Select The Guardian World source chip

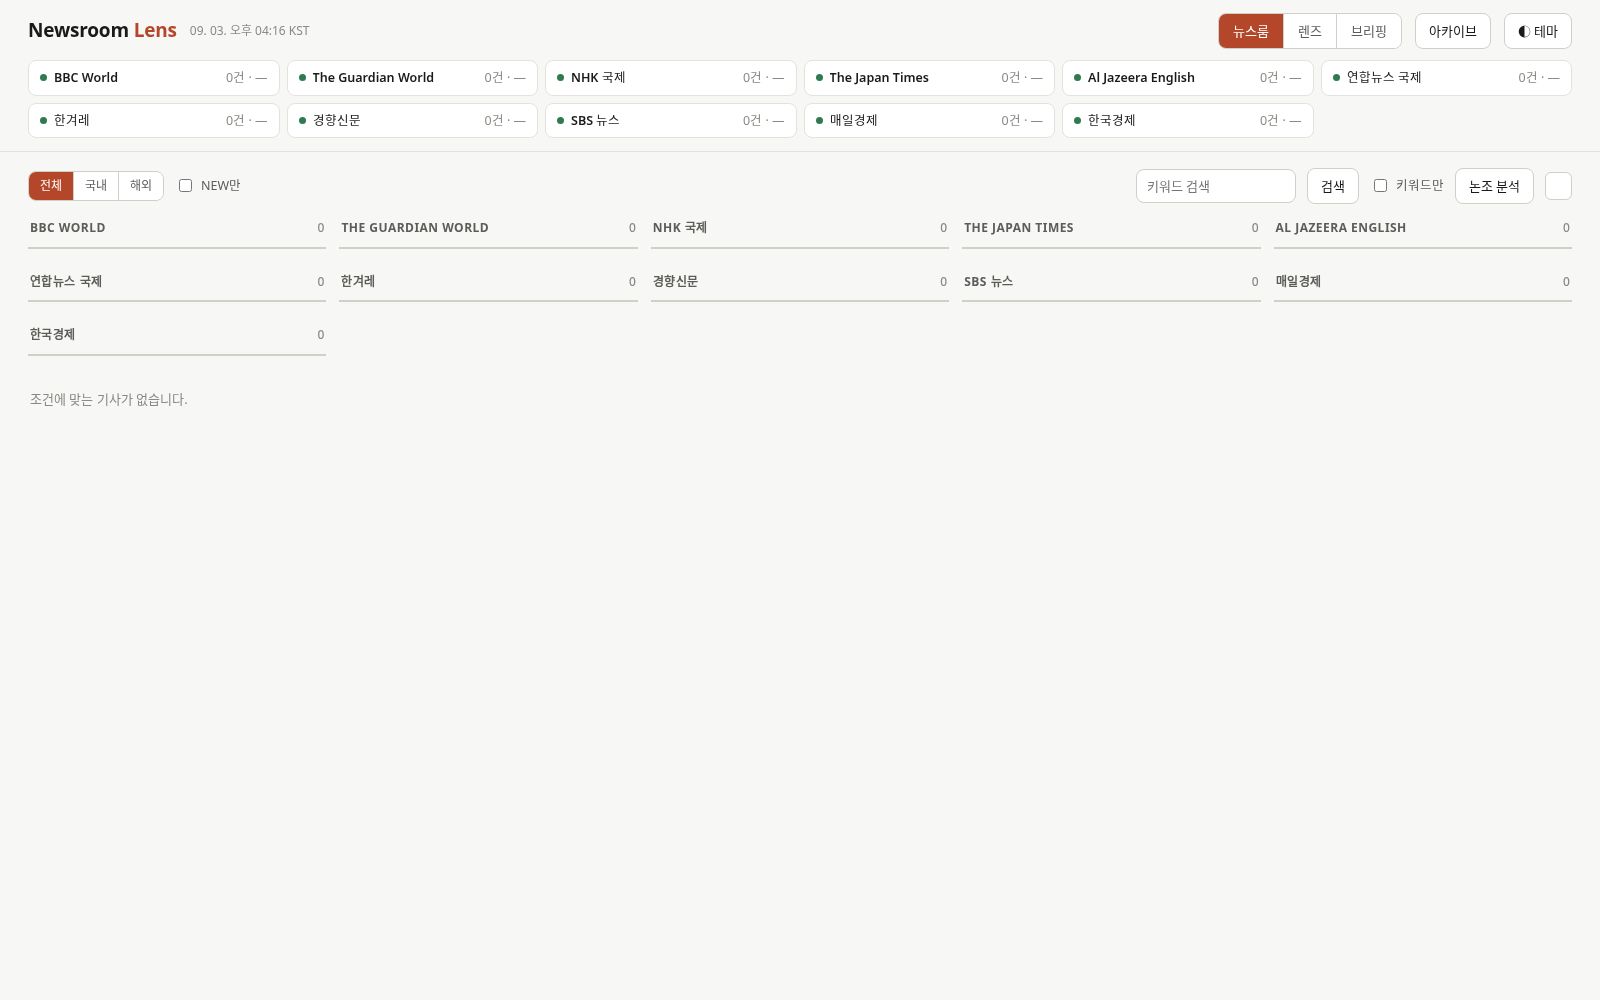(412, 78)
